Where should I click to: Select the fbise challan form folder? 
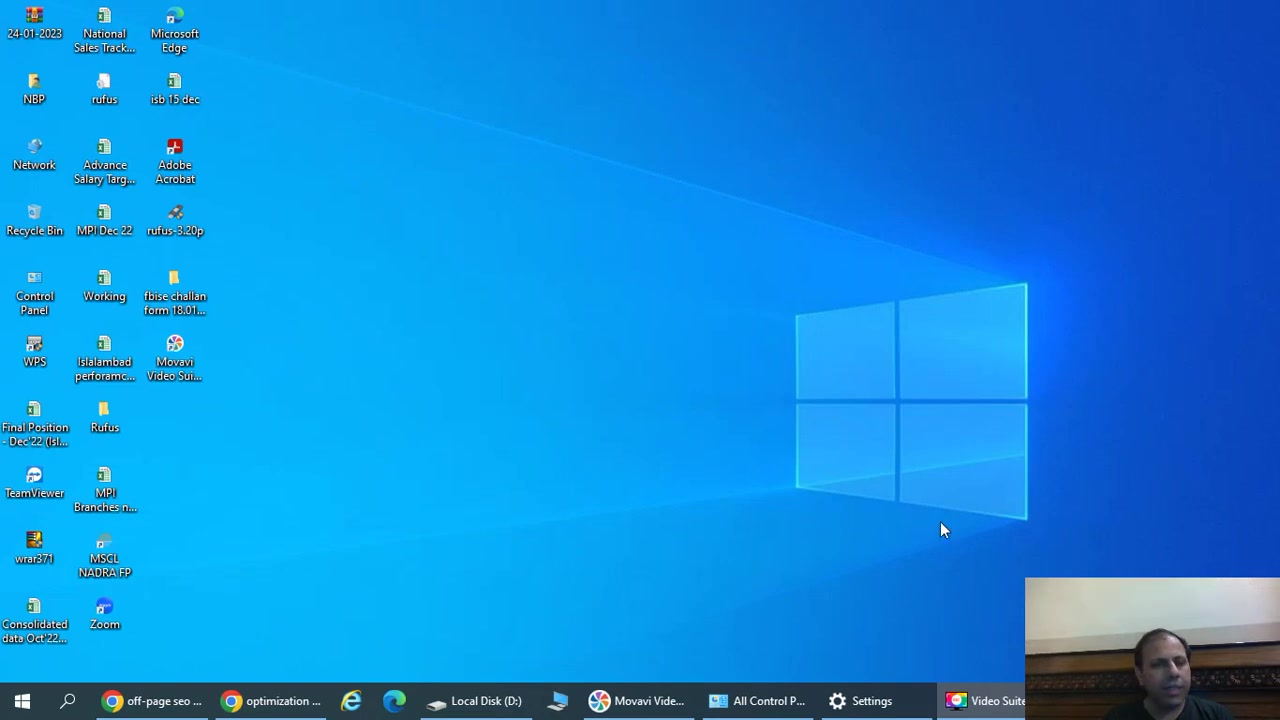(175, 293)
